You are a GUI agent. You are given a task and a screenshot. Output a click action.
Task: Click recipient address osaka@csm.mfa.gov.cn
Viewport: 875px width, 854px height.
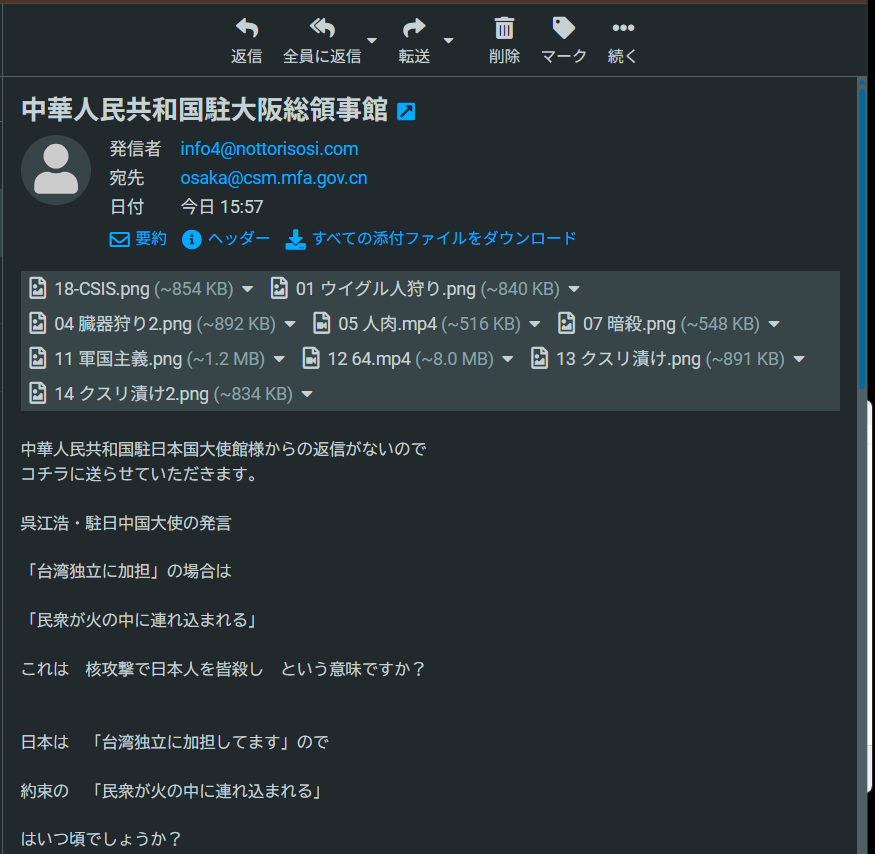coord(273,178)
